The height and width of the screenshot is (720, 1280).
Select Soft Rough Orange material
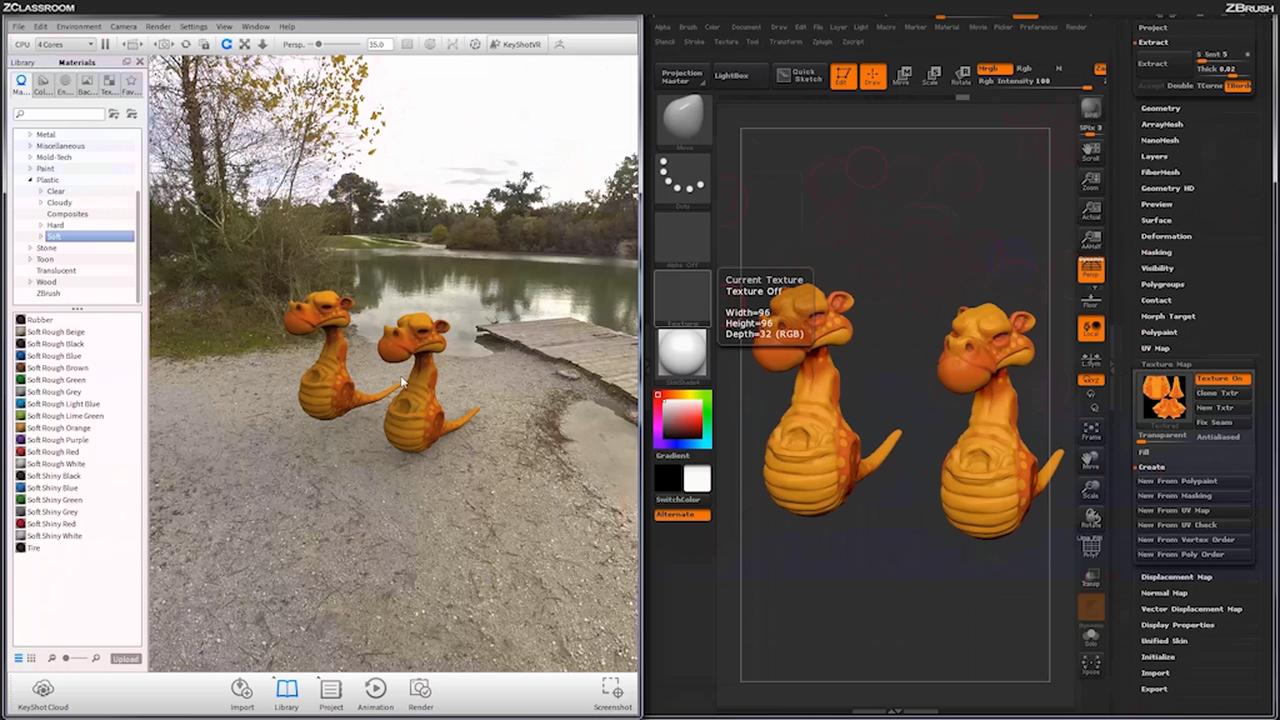(x=58, y=428)
